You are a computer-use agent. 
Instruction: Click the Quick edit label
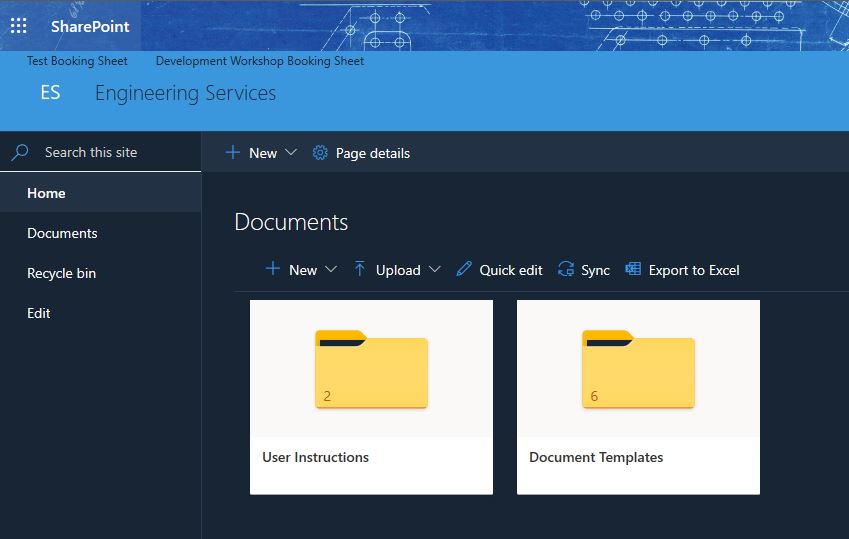point(511,270)
